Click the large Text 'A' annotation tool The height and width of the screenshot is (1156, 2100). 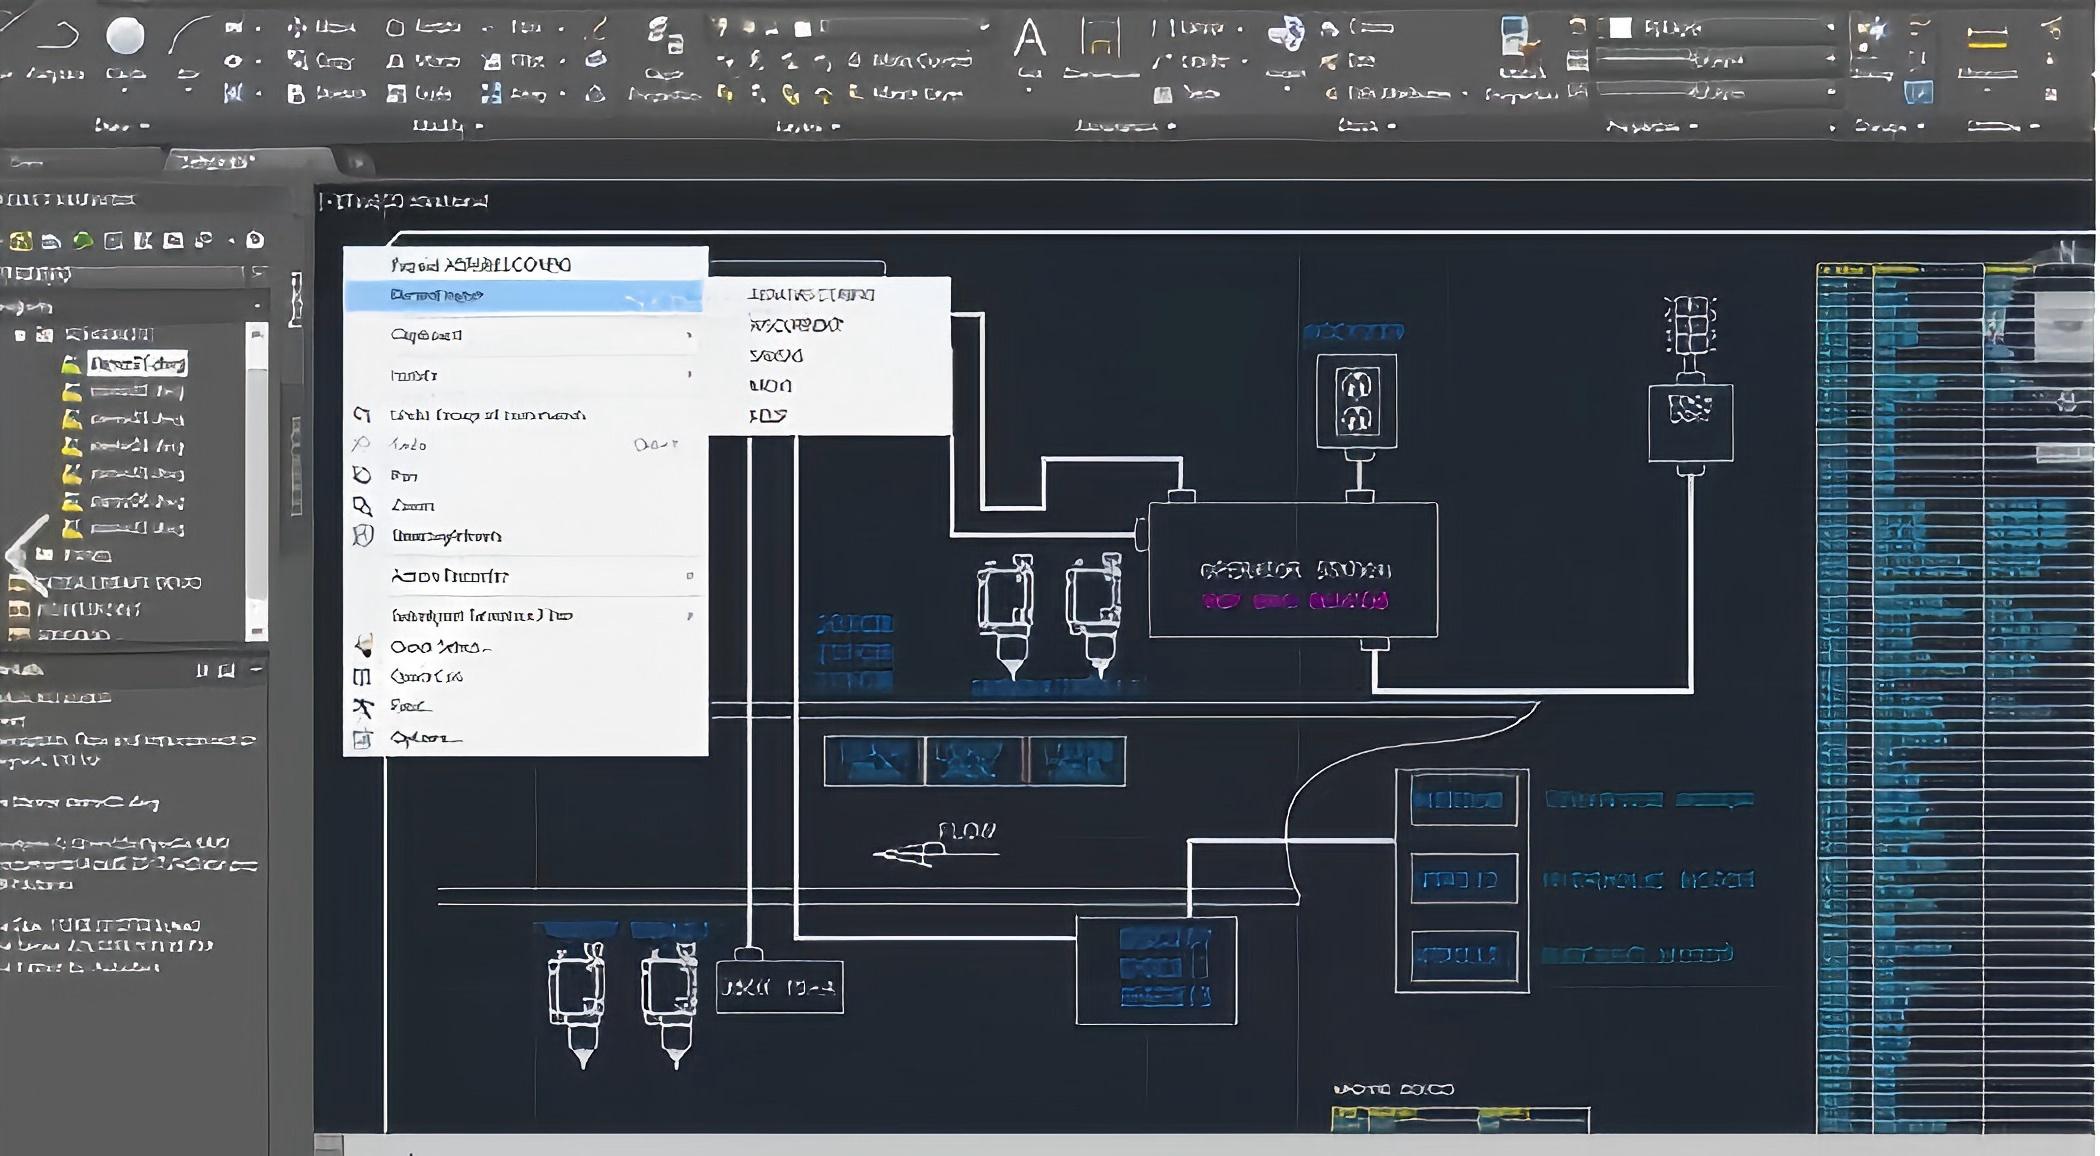point(1029,39)
